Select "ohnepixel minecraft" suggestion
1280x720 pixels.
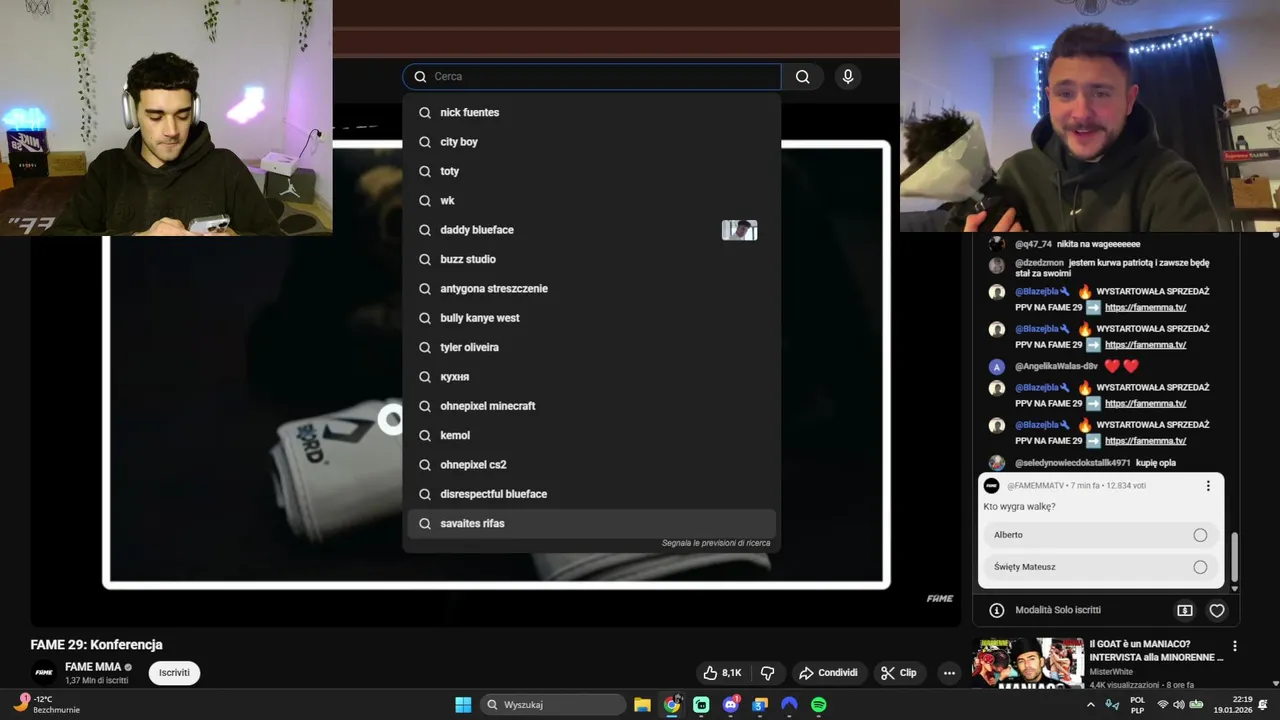click(x=592, y=406)
